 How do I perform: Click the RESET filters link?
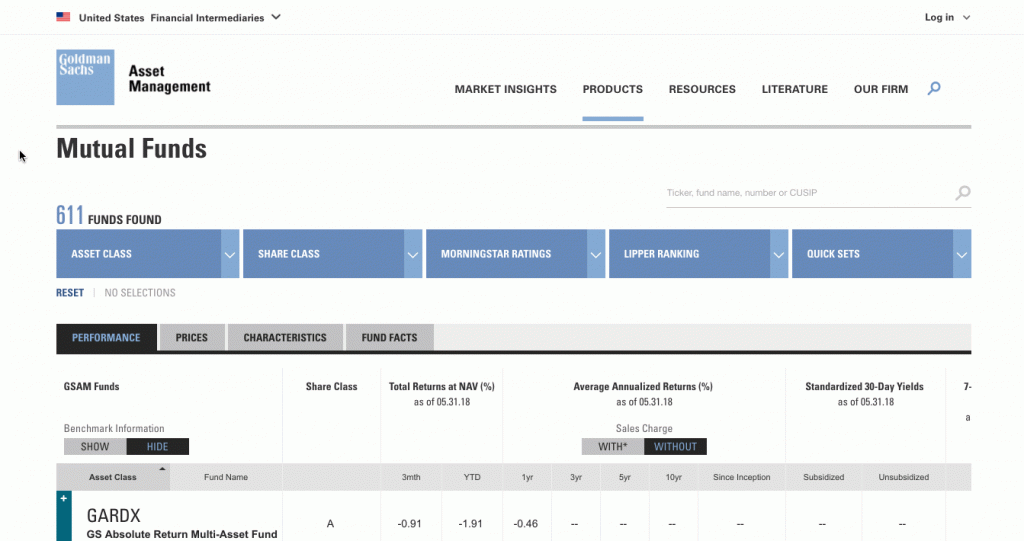tap(70, 293)
